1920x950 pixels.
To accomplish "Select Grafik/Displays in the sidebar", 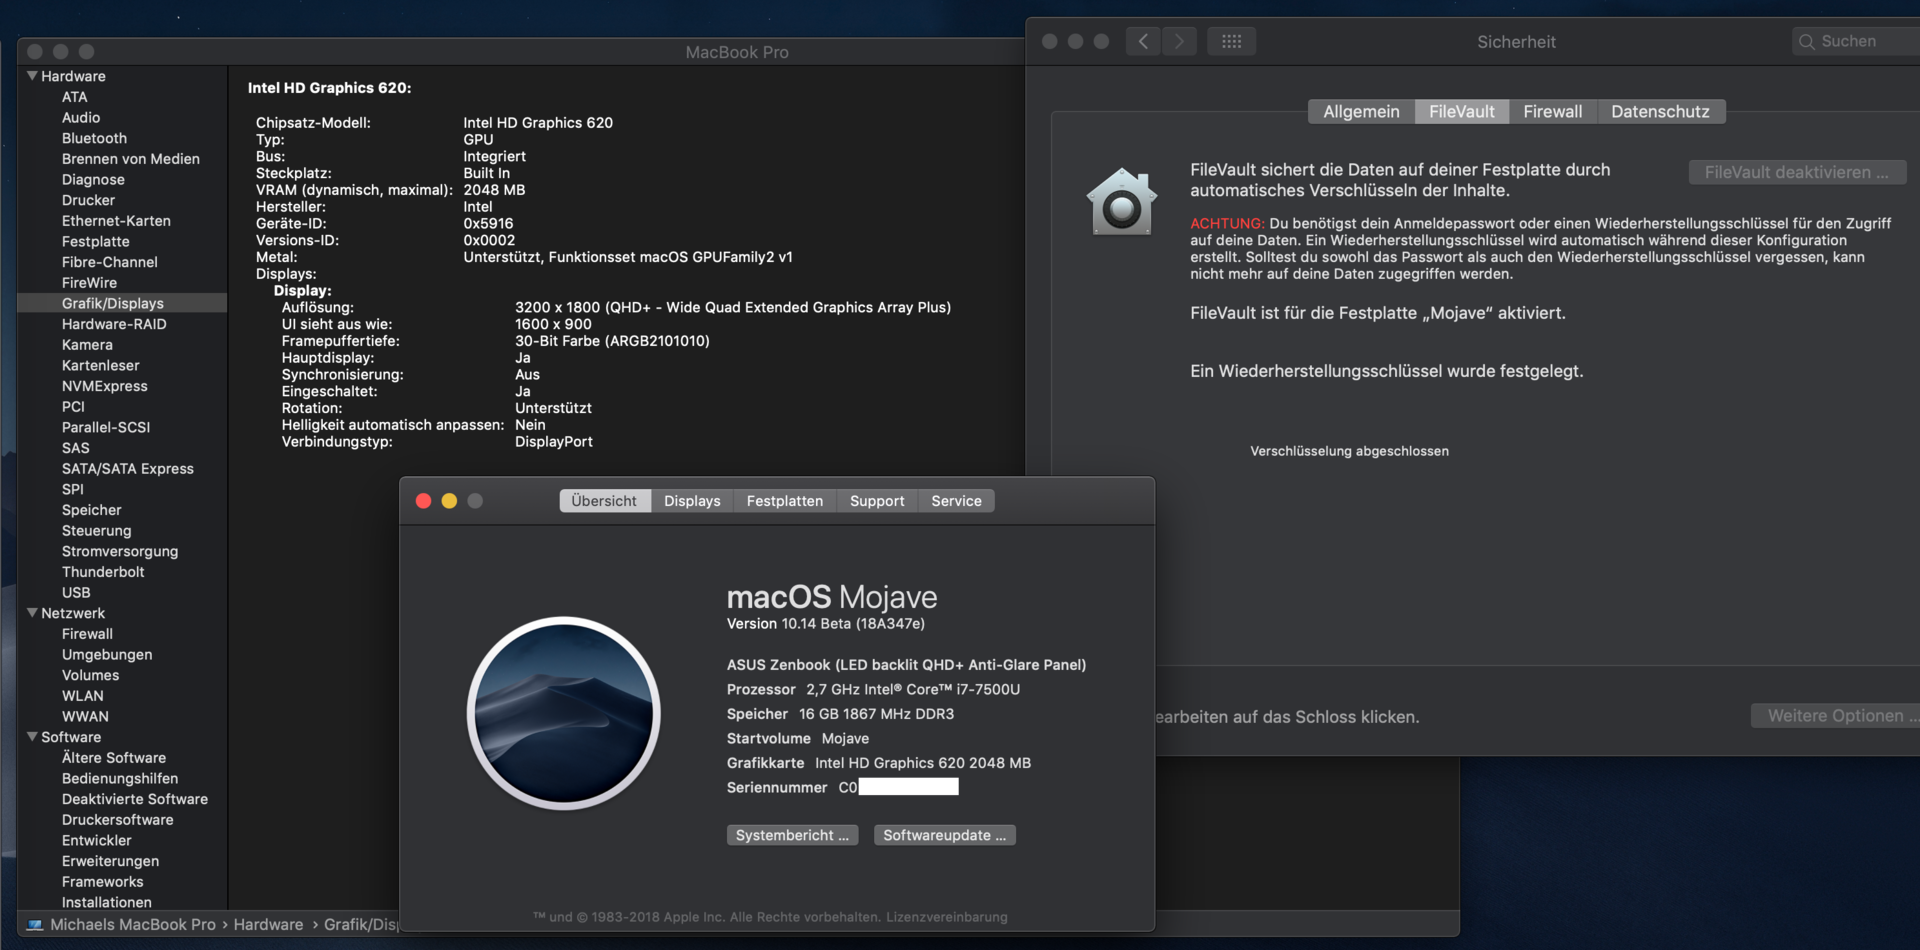I will [122, 303].
